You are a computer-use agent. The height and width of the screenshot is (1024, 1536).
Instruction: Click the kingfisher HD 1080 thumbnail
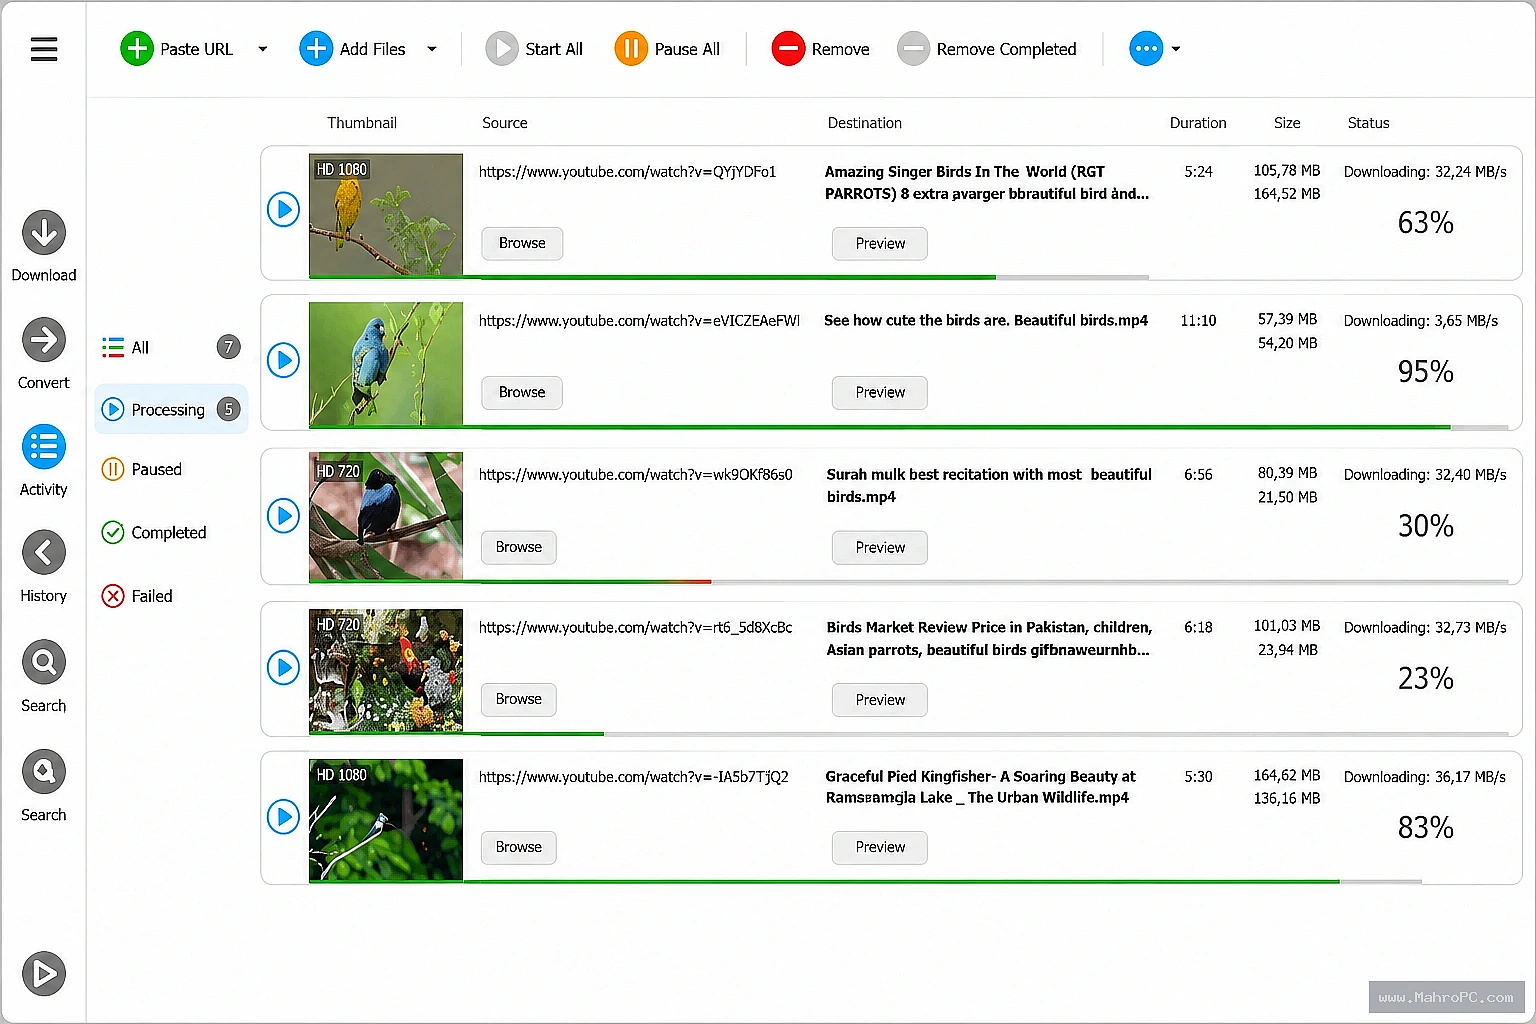click(x=386, y=820)
